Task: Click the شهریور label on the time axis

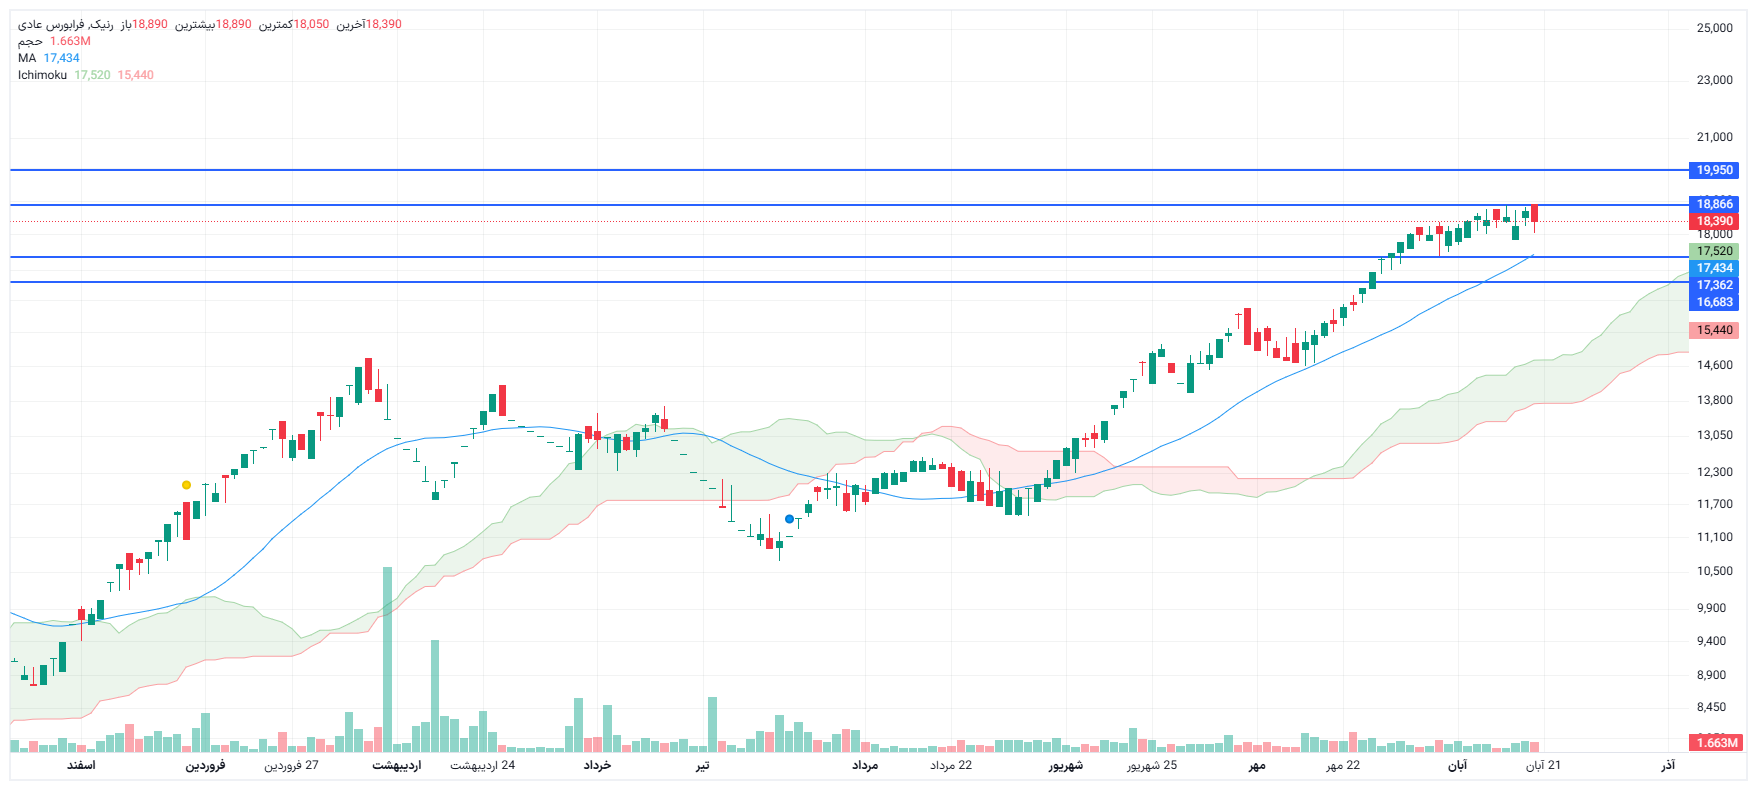Action: point(1066,765)
